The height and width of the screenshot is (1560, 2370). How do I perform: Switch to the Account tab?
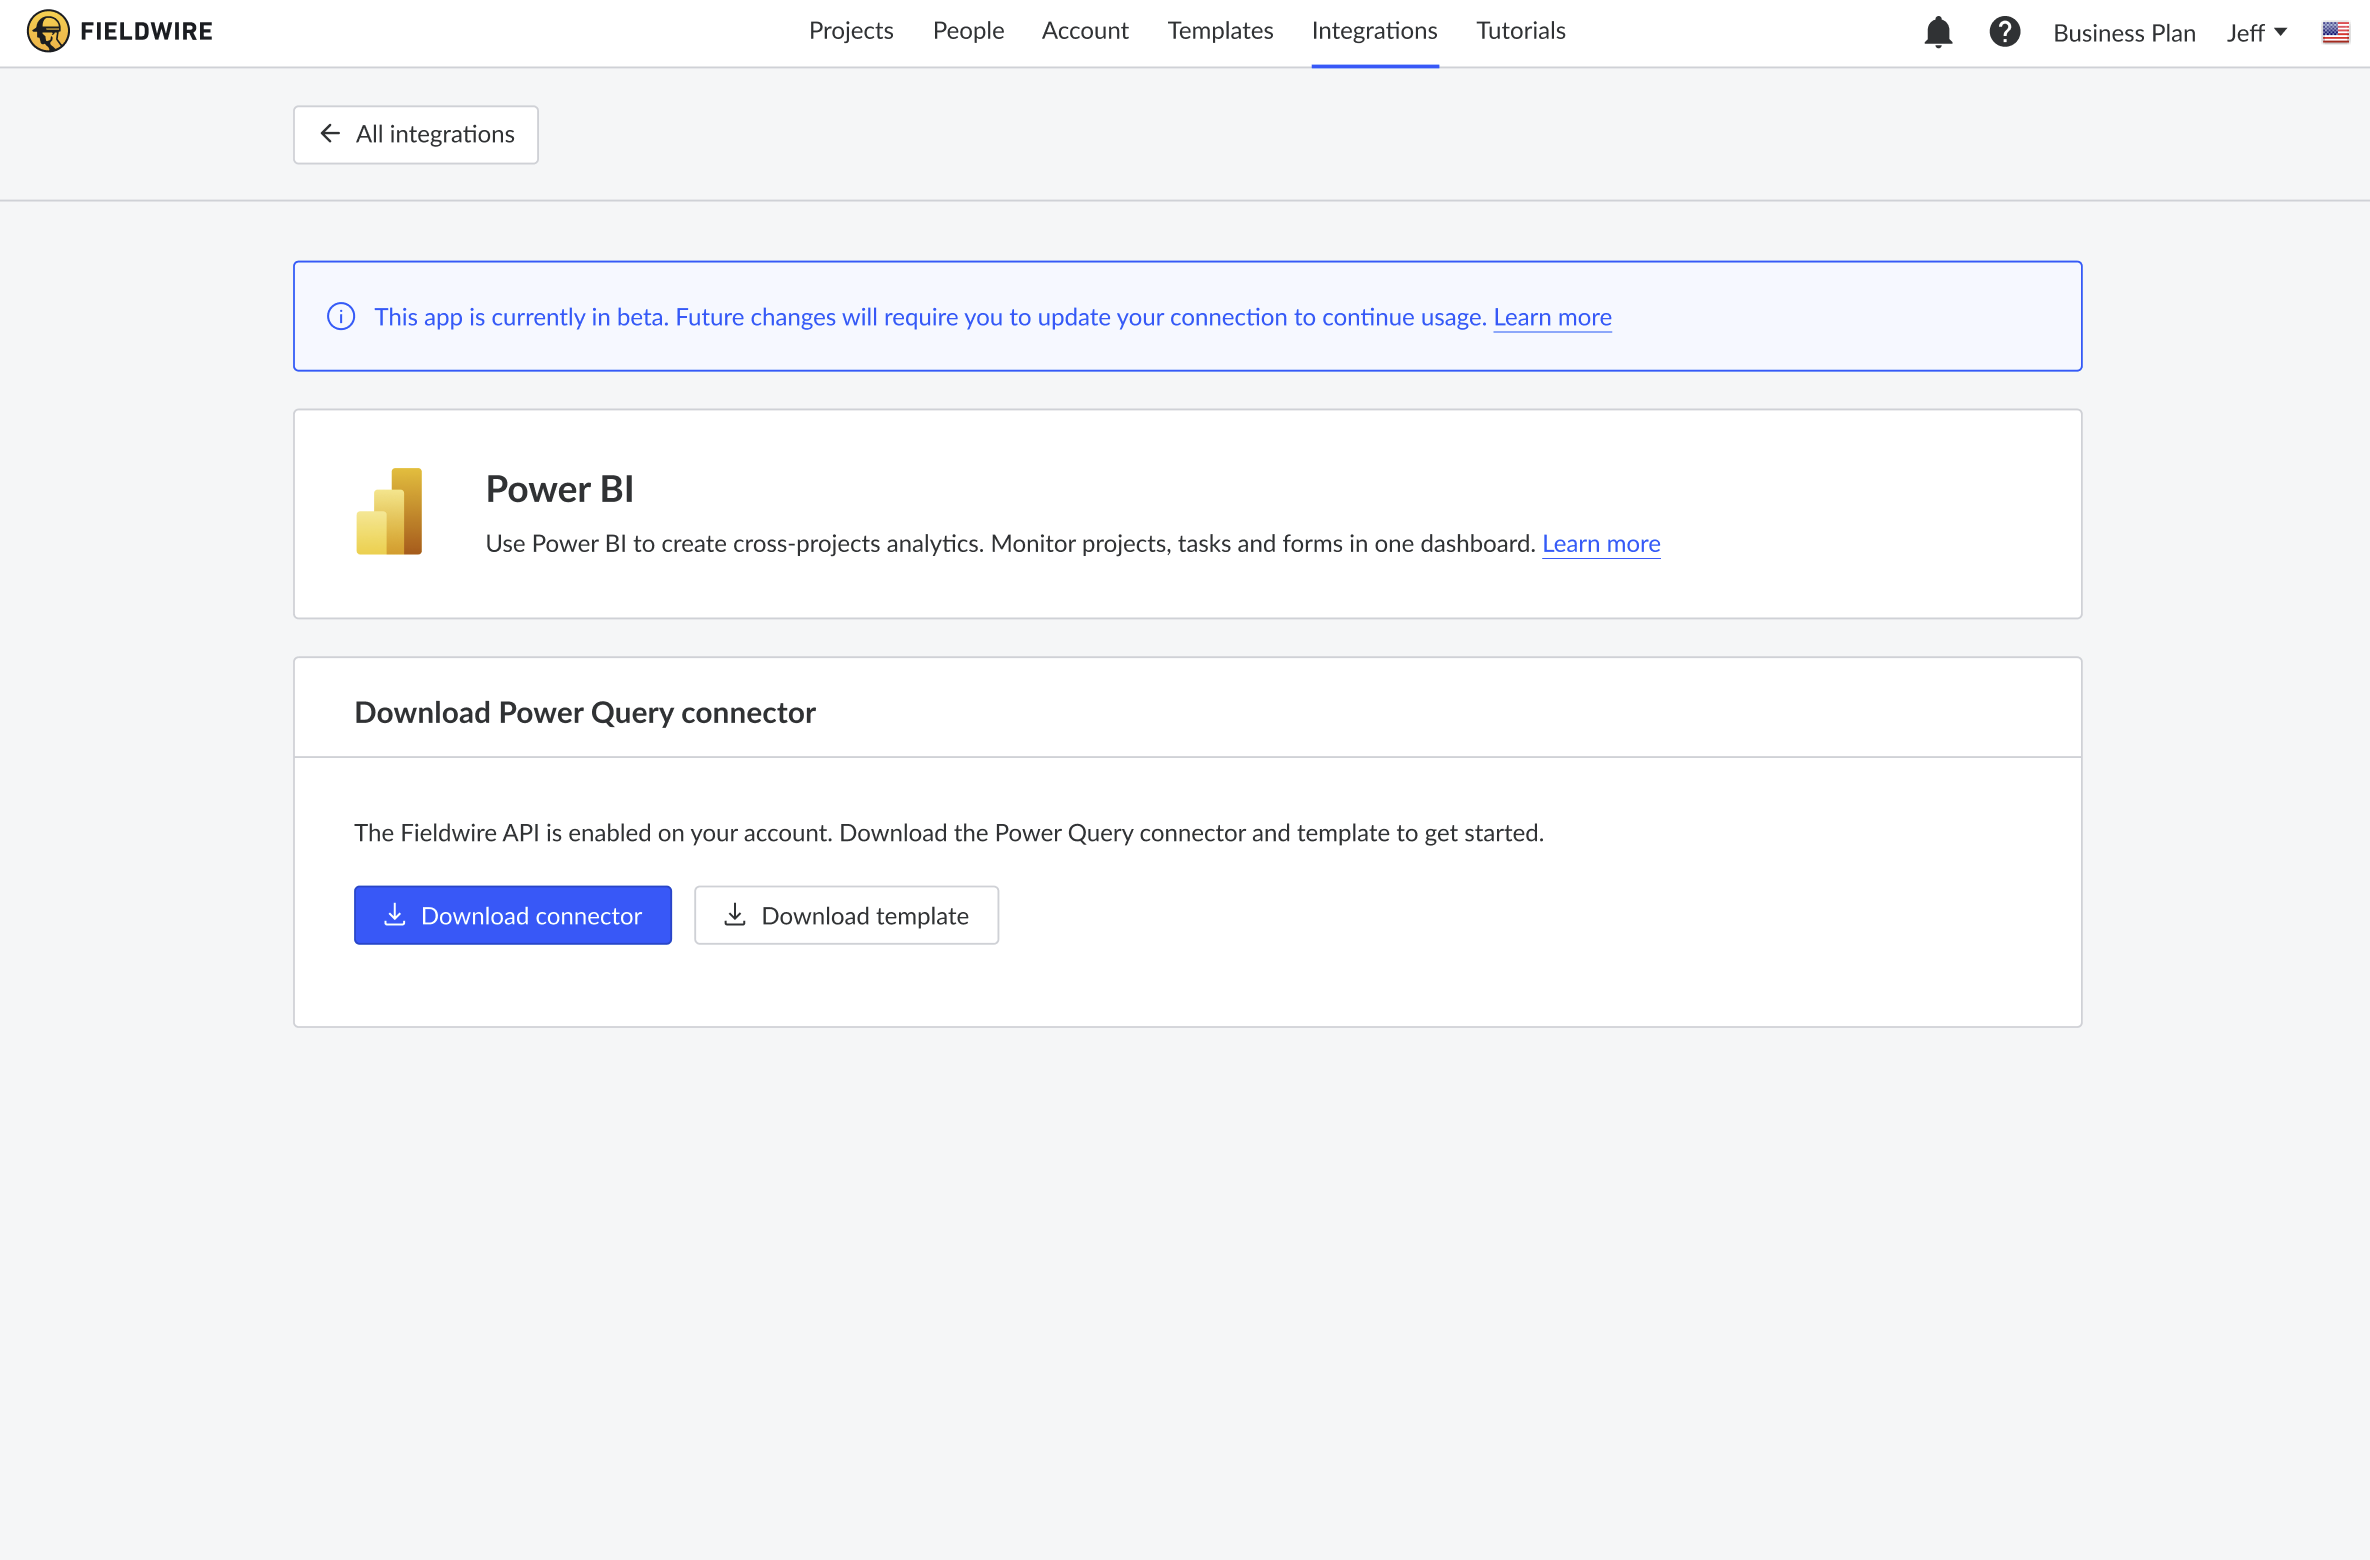point(1085,31)
